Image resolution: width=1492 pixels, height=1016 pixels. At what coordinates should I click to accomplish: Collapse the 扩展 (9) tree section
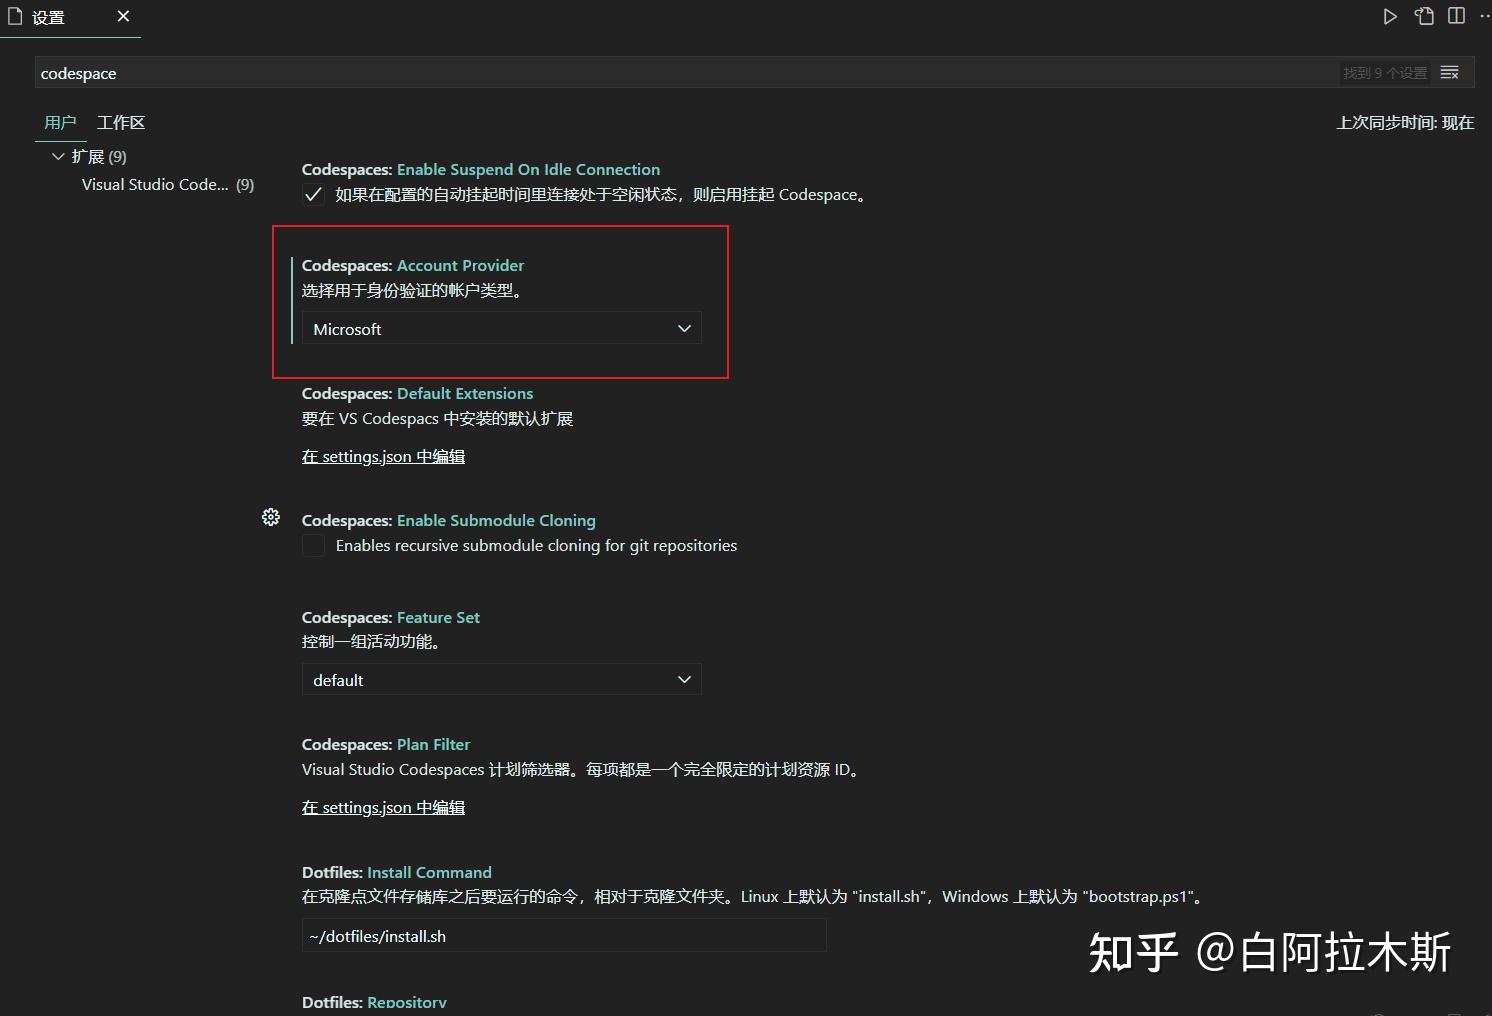click(58, 156)
